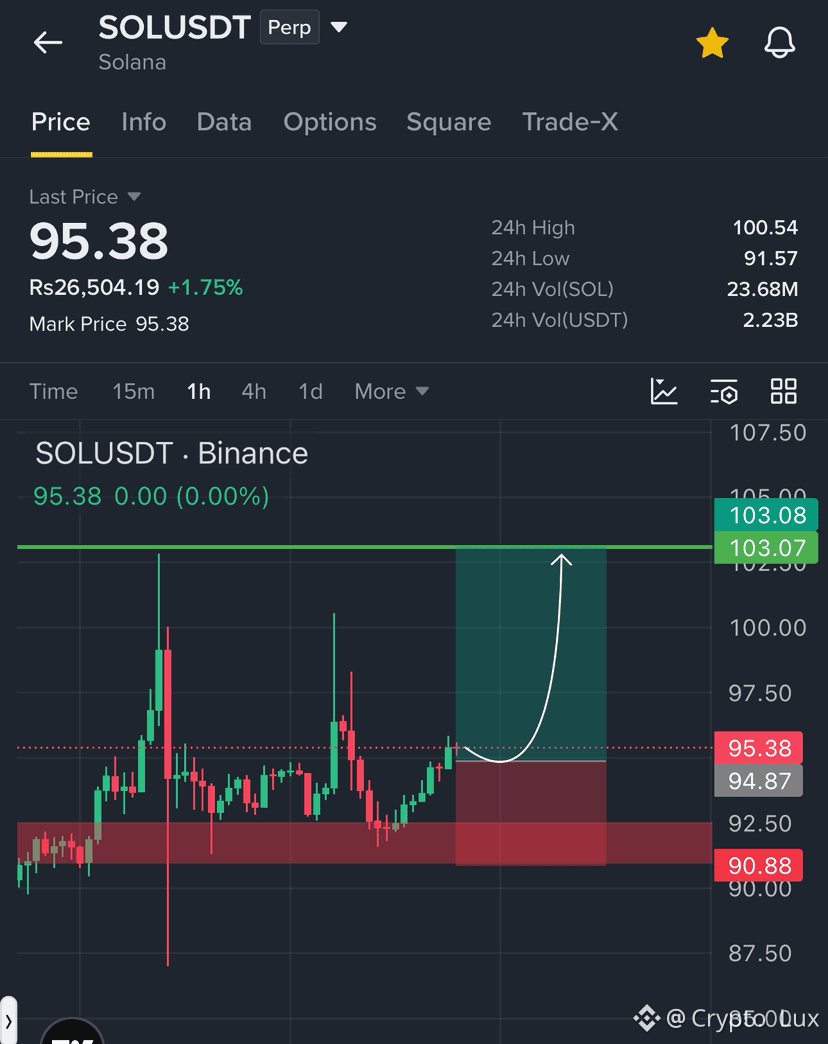Expand the left side panel chevron

pos(8,1020)
